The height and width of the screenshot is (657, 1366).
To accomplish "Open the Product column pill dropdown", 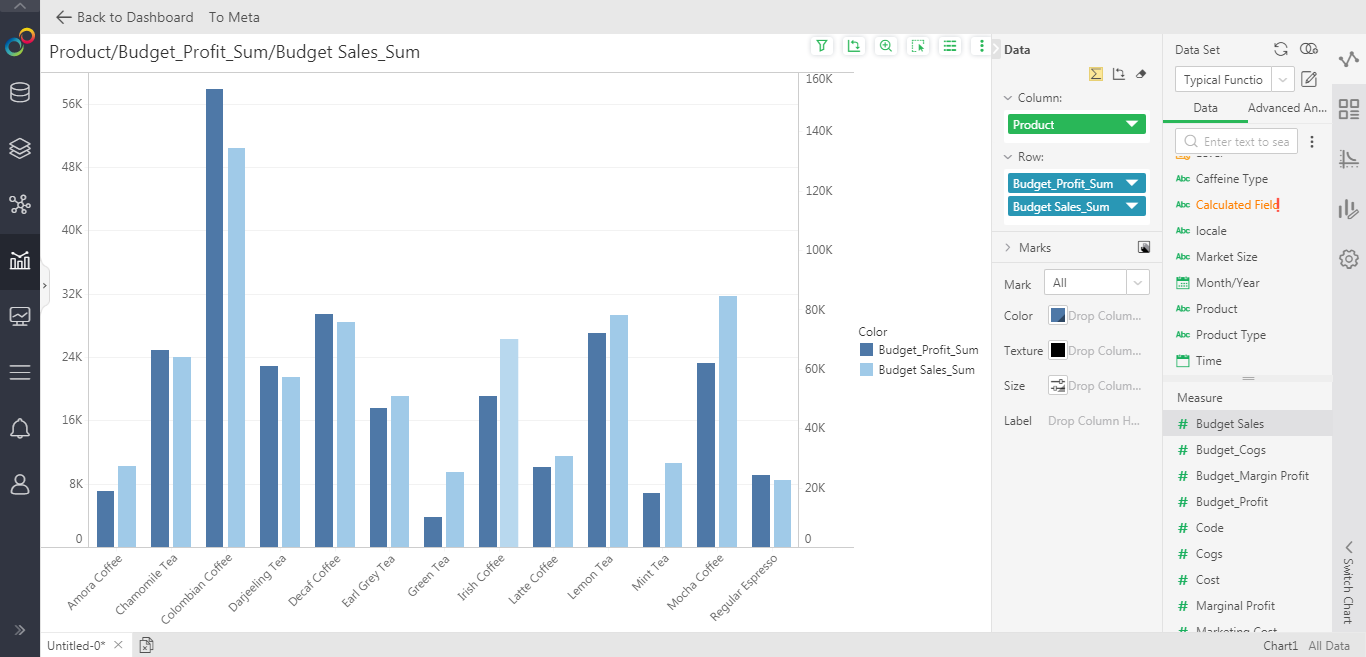I will click(x=1132, y=125).
